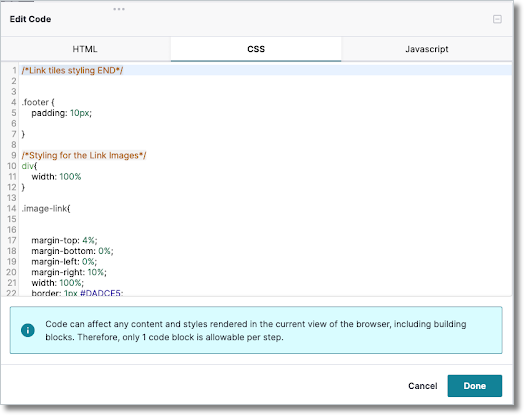This screenshot has width=524, height=415.
Task: Click the "margin-right: 10%;" line
Action: (69, 273)
